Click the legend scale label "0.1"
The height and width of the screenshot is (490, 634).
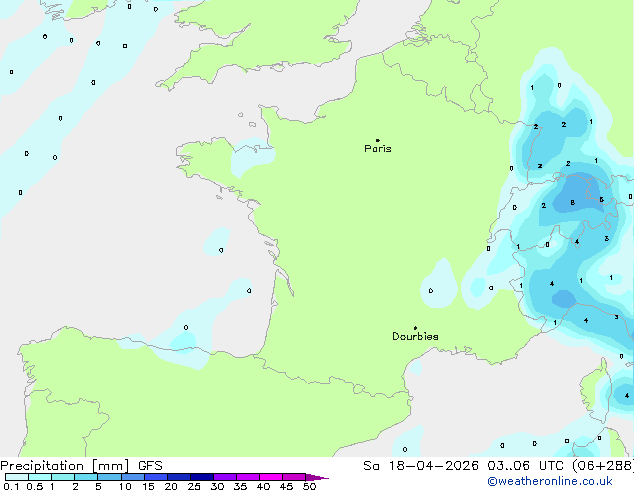tap(11, 486)
